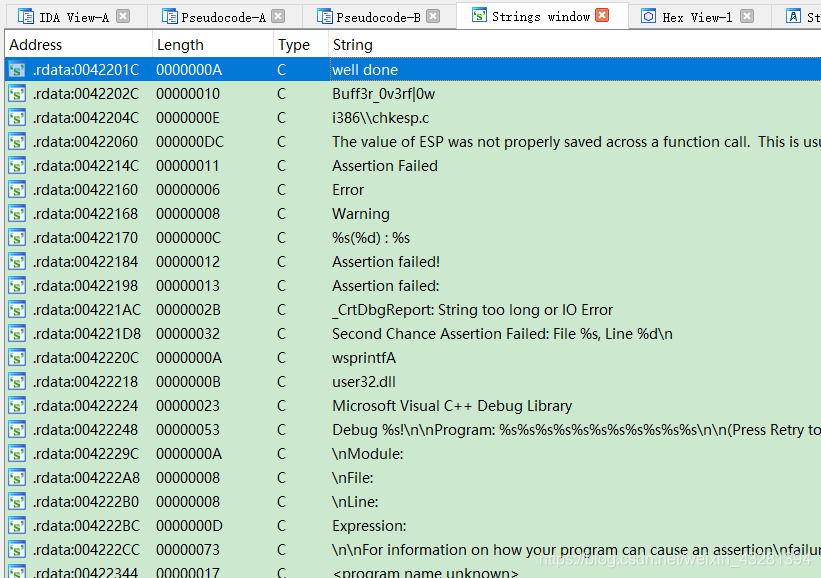821x578 pixels.
Task: Click string icon for row .rdata:004221D8
Action: pos(17,334)
